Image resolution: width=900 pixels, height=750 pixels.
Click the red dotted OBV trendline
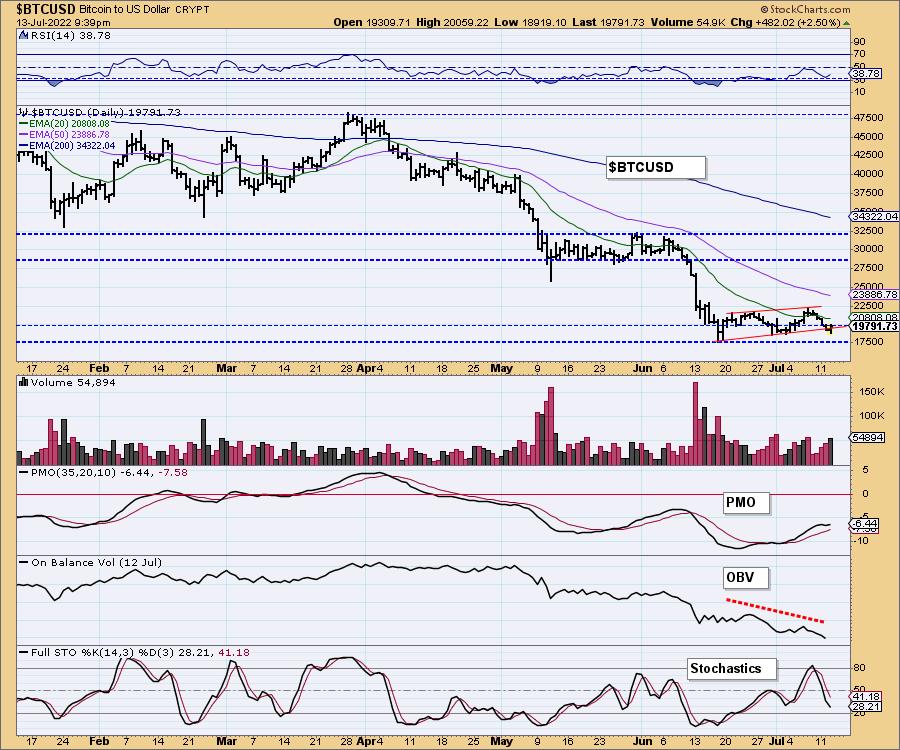775,611
